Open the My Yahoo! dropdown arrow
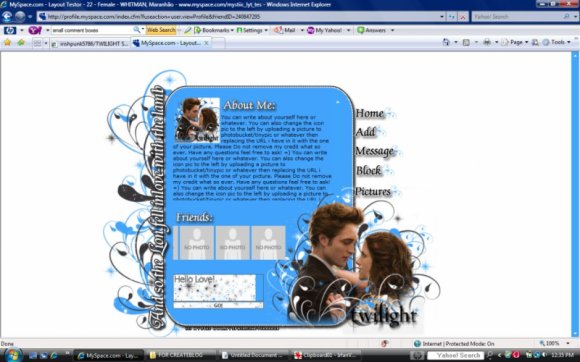This screenshot has height=362, width=580. [x=348, y=30]
